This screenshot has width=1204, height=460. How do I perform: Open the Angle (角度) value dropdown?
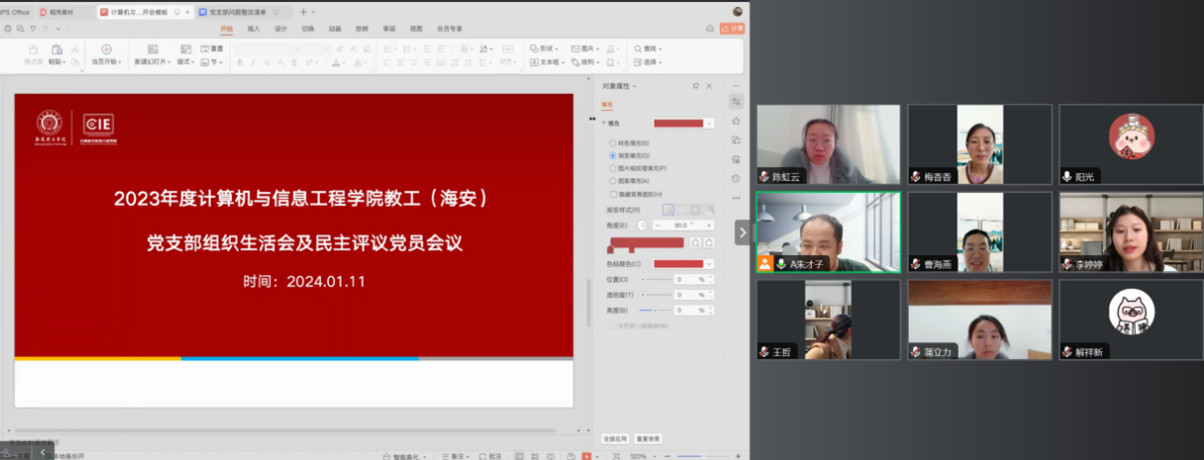tap(682, 225)
